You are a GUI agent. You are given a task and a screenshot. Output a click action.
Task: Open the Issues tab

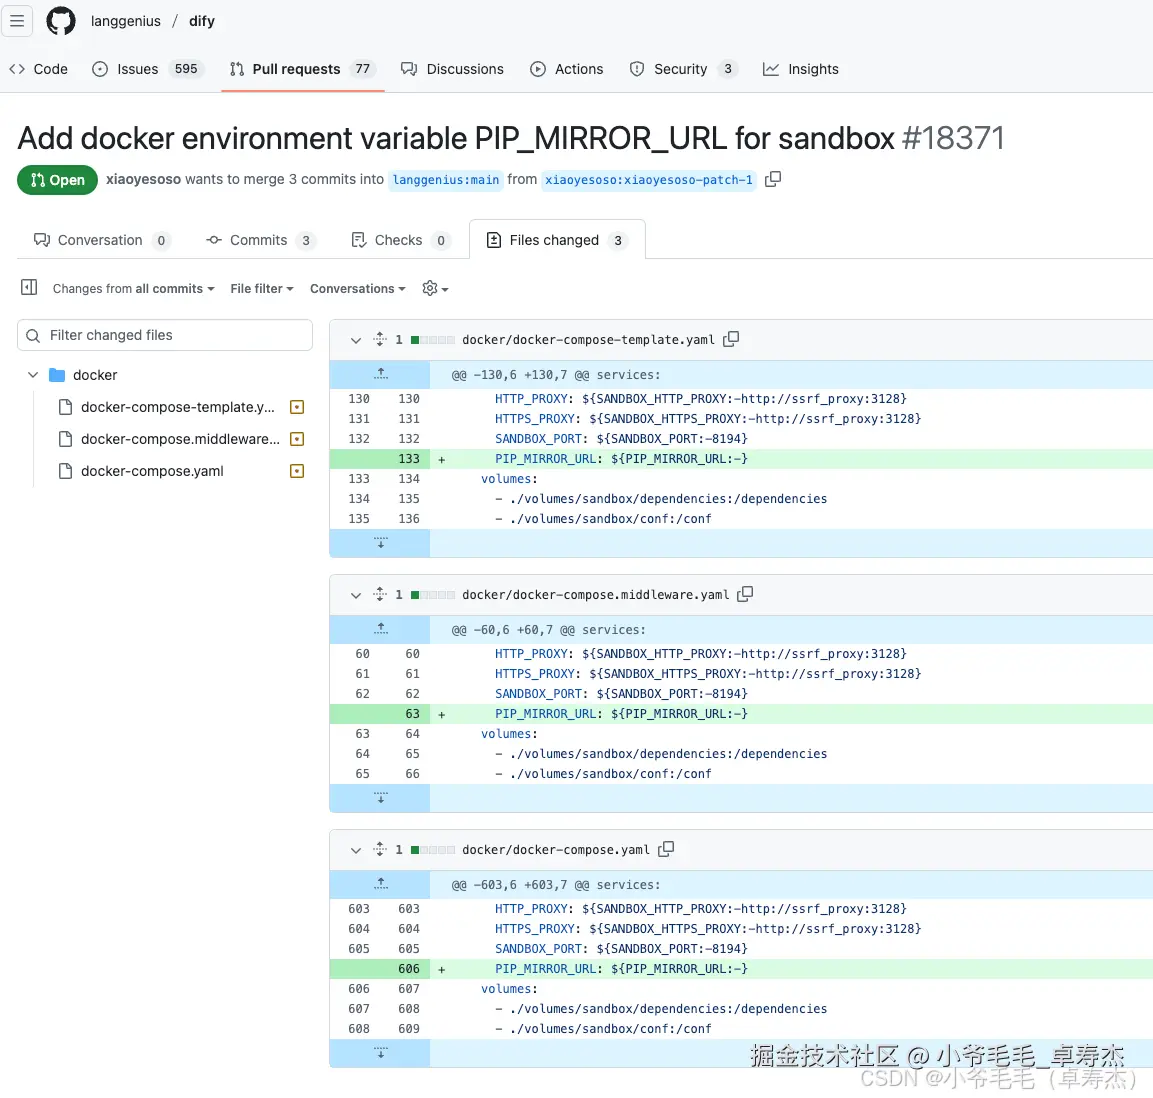tap(147, 69)
